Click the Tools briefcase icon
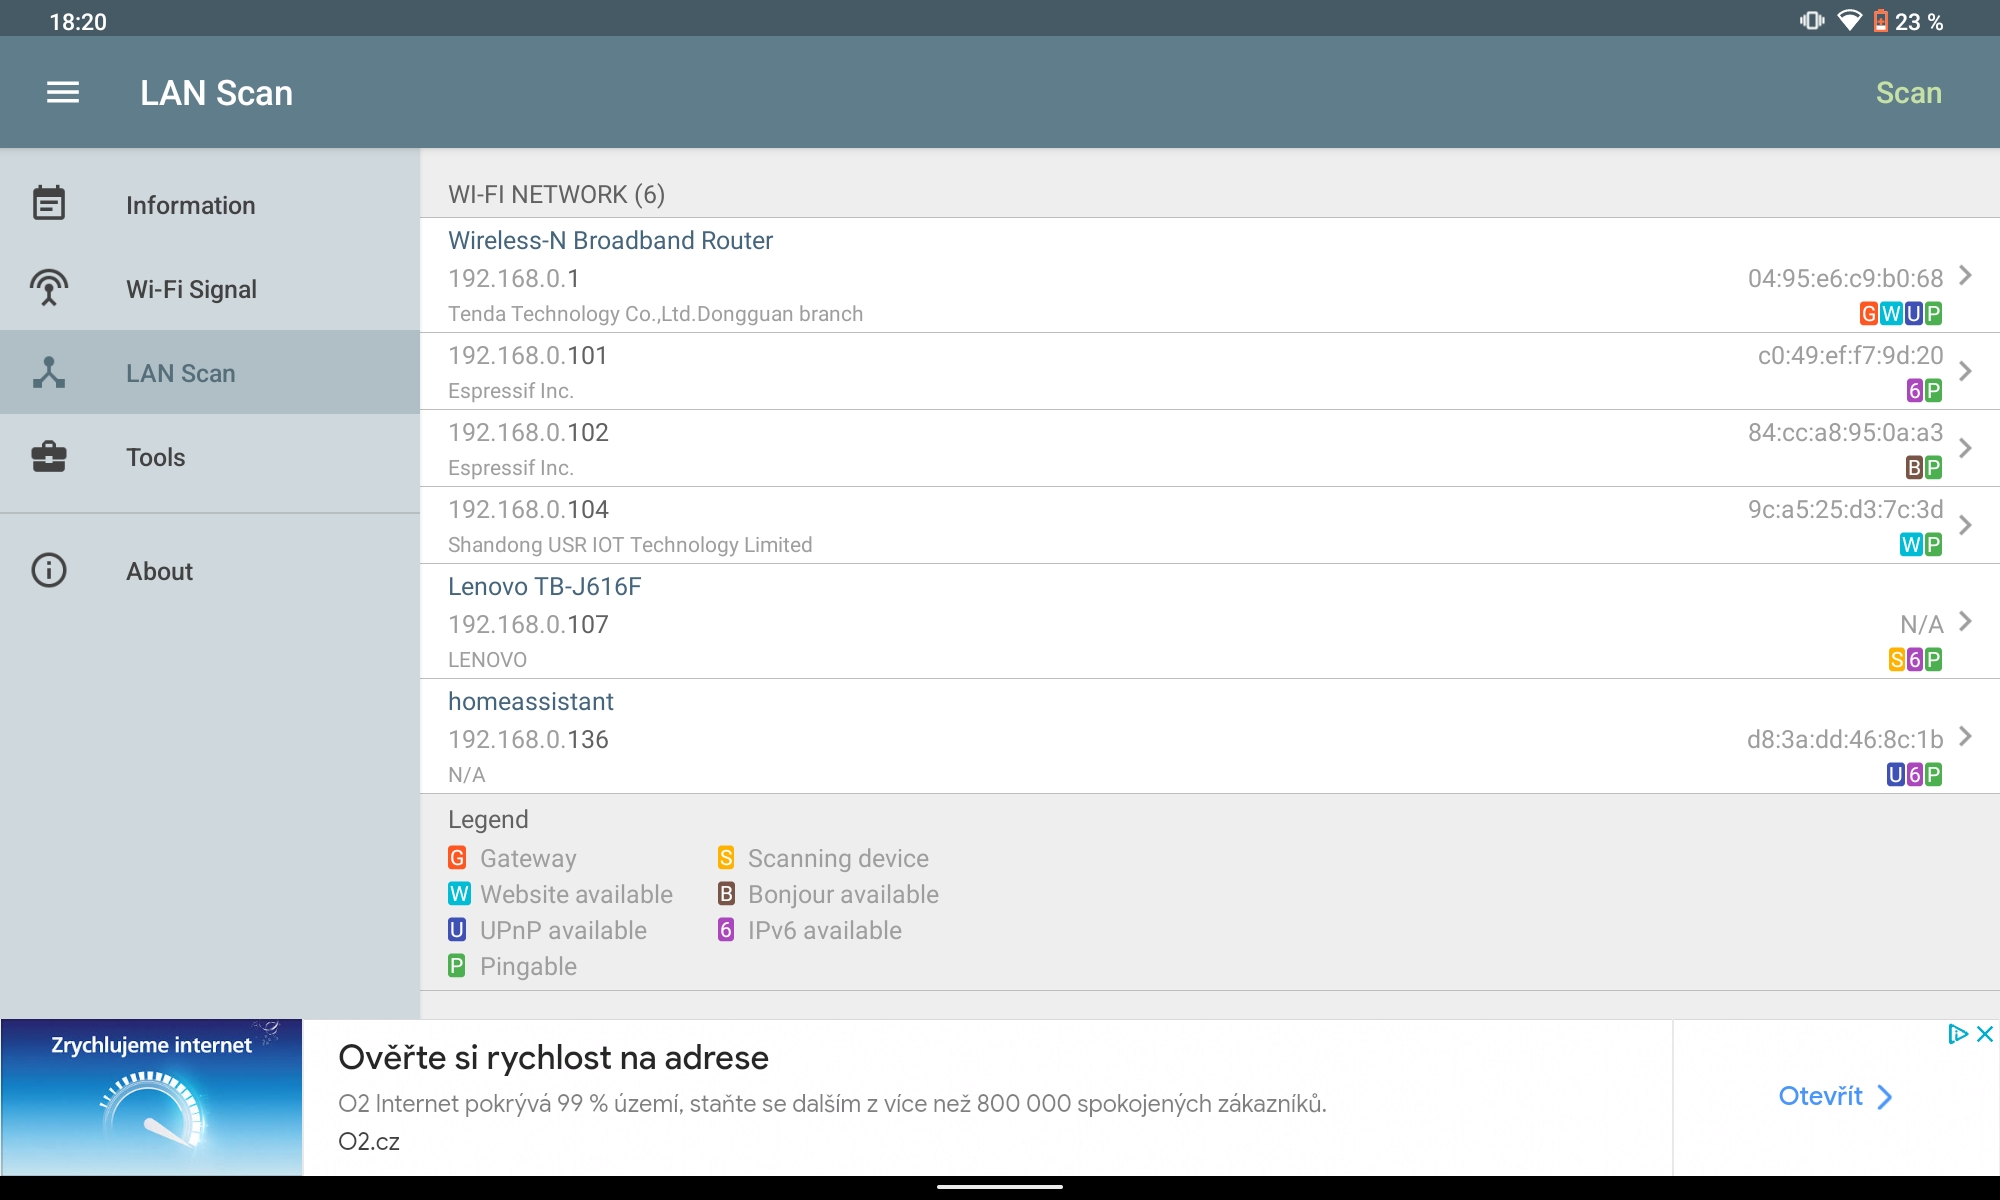The width and height of the screenshot is (2000, 1200). (49, 457)
